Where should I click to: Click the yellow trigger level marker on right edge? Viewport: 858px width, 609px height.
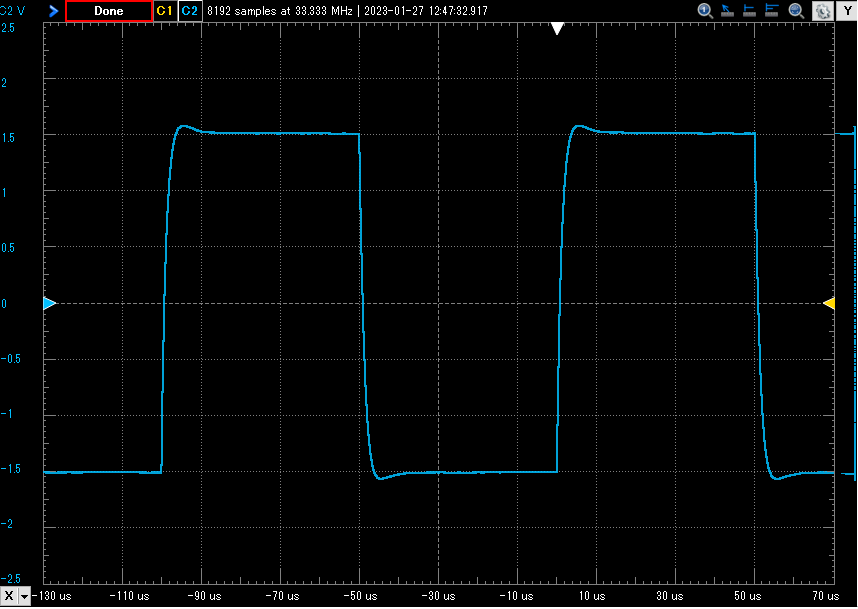[829, 303]
